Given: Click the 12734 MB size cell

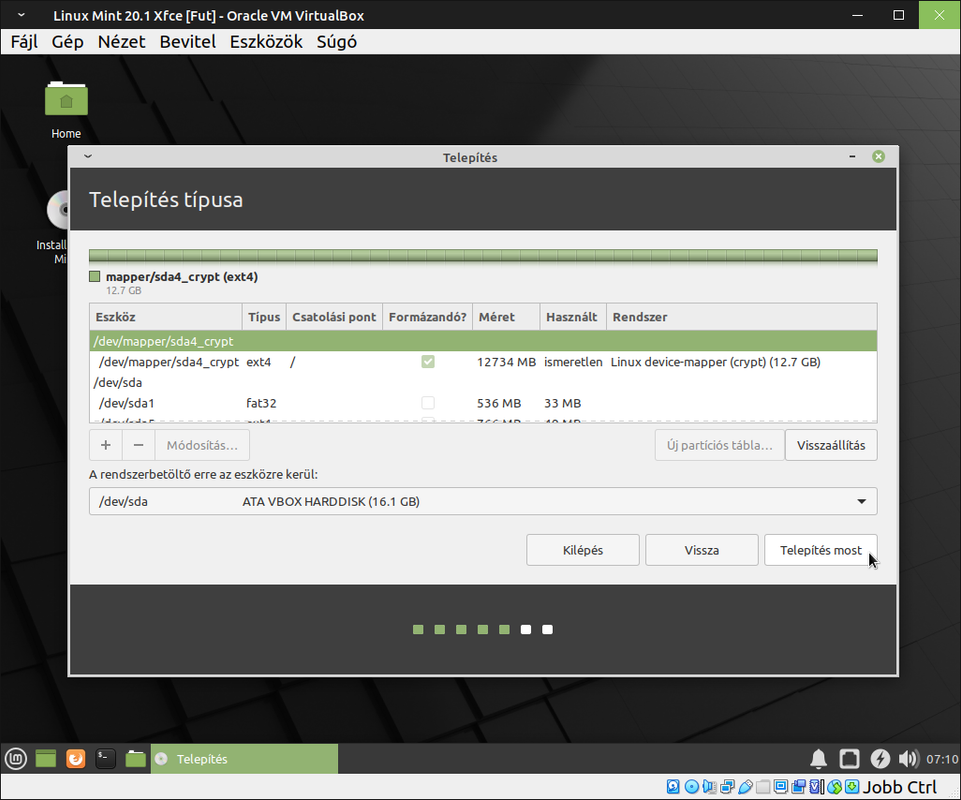Looking at the screenshot, I should coord(506,362).
